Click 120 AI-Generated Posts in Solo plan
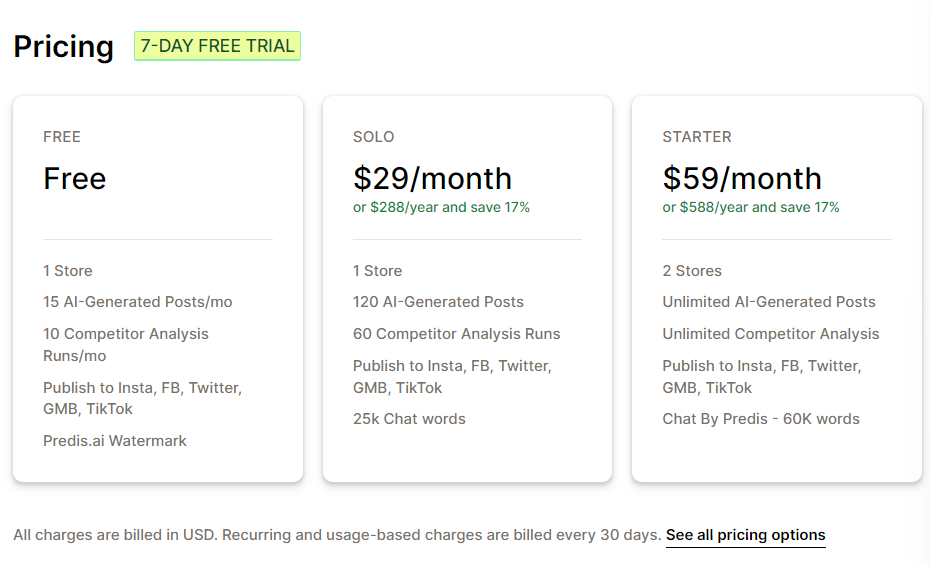This screenshot has width=930, height=565. 438,302
